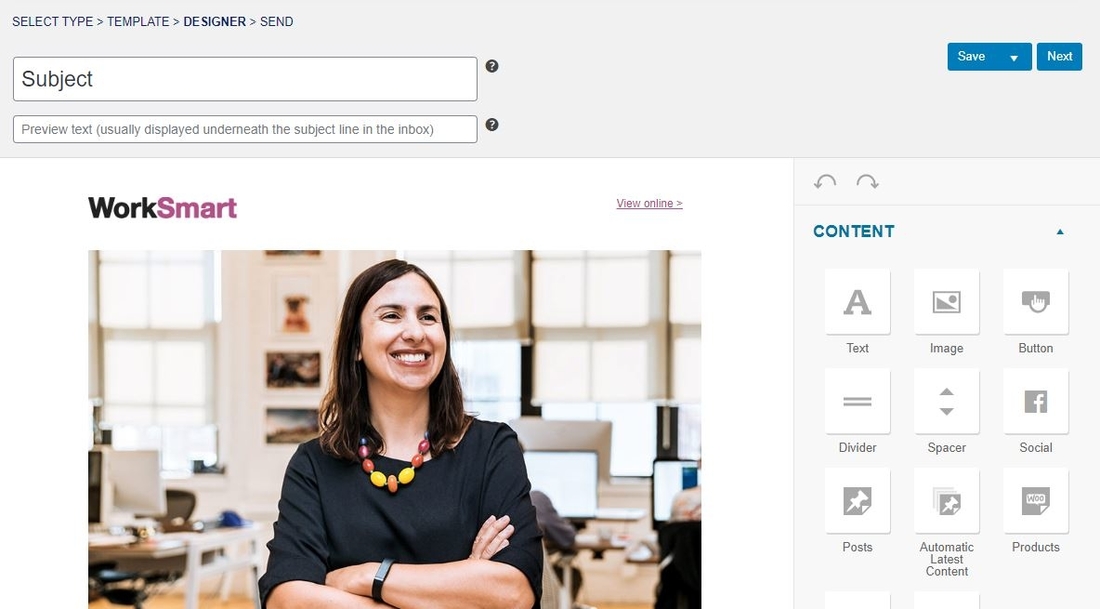Select the Automatic Latest Content block icon

[x=946, y=501]
